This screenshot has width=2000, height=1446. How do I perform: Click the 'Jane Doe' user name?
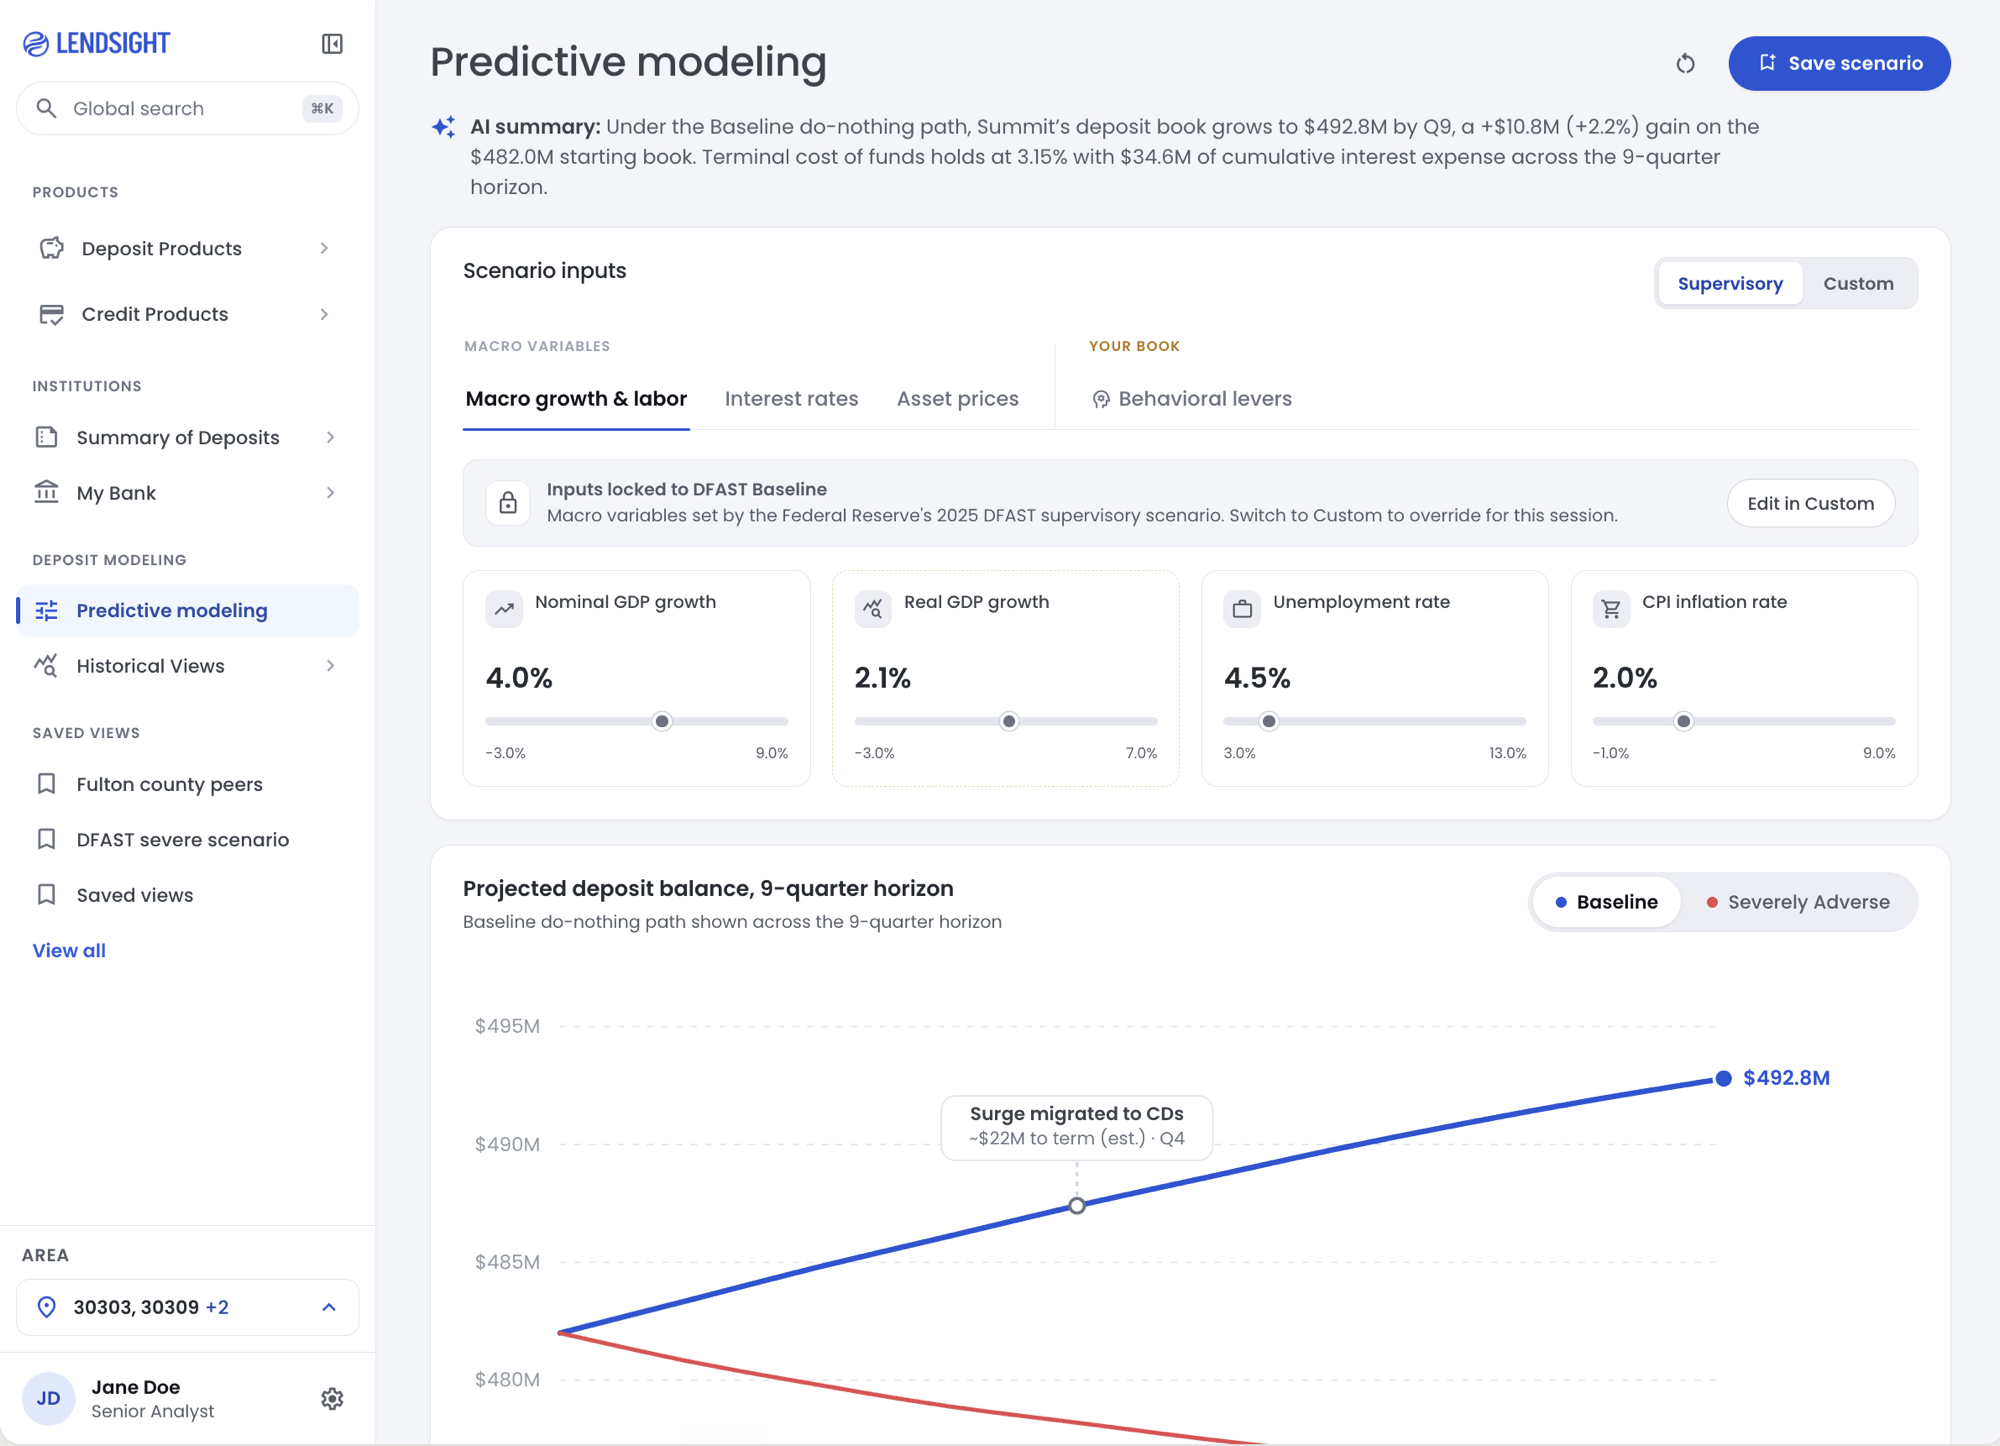pyautogui.click(x=136, y=1387)
